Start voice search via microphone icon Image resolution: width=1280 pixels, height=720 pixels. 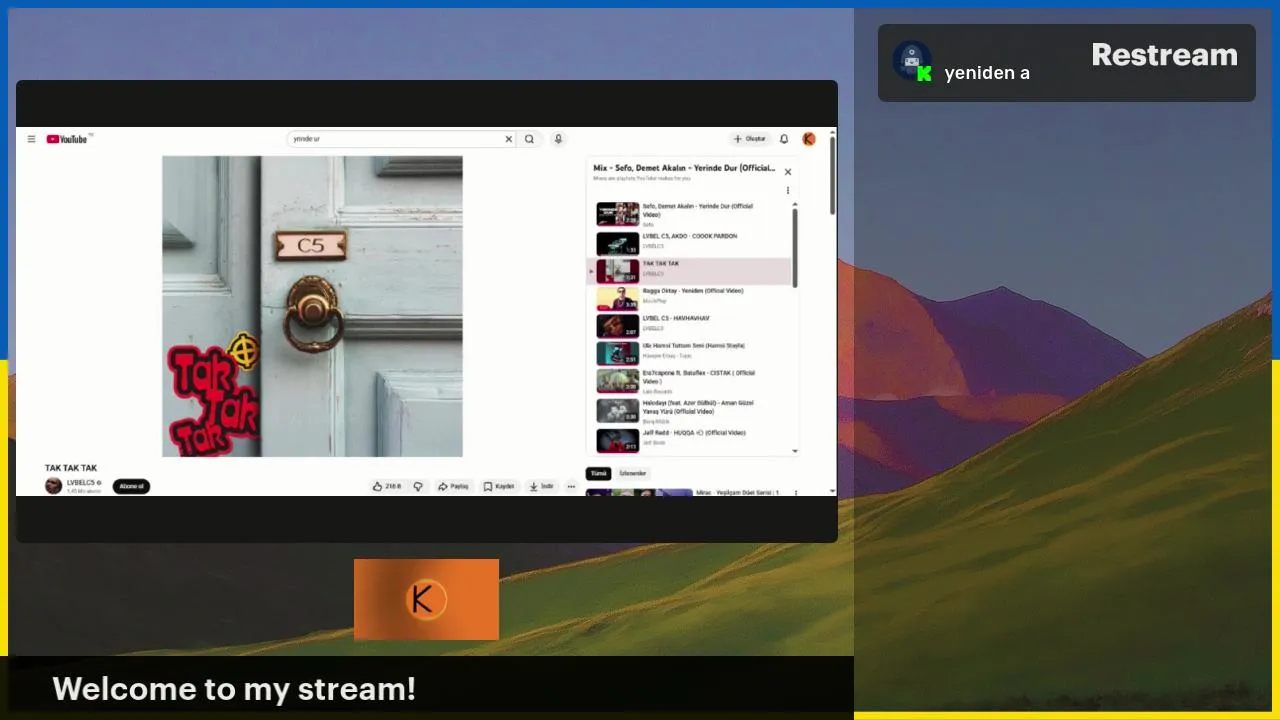tap(558, 139)
